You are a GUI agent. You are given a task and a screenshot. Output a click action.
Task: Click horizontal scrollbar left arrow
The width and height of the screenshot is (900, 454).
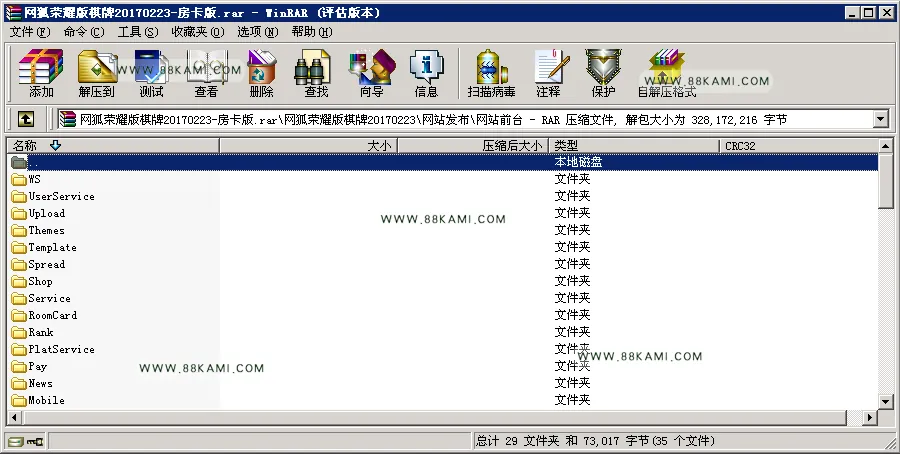[14, 417]
